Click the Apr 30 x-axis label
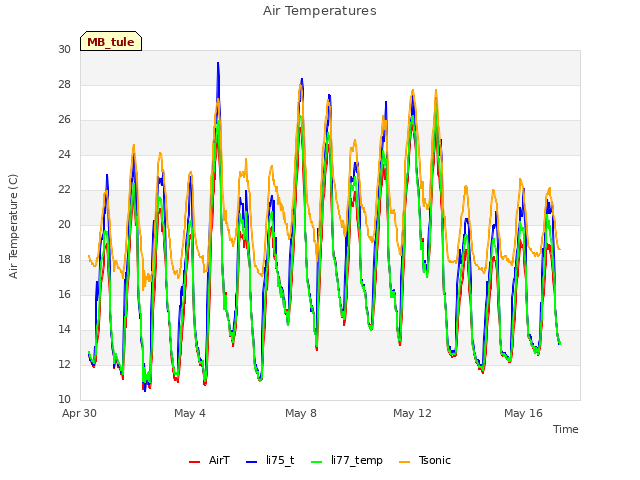 79,413
